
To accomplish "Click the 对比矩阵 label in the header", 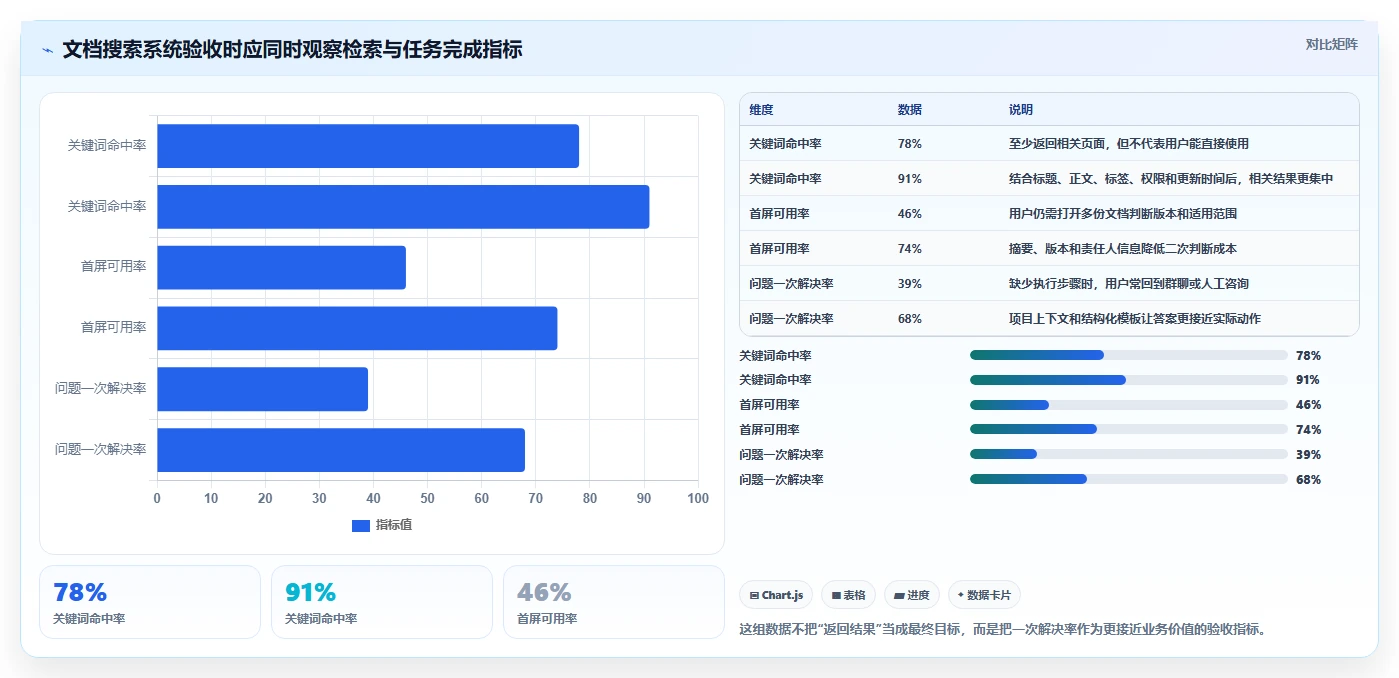I will coord(1331,44).
